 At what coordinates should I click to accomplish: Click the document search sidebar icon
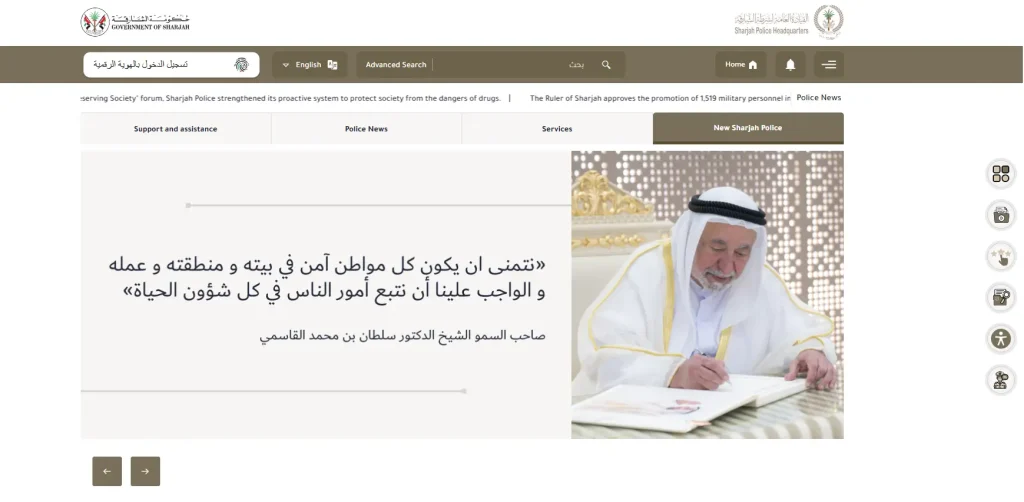(x=1000, y=298)
